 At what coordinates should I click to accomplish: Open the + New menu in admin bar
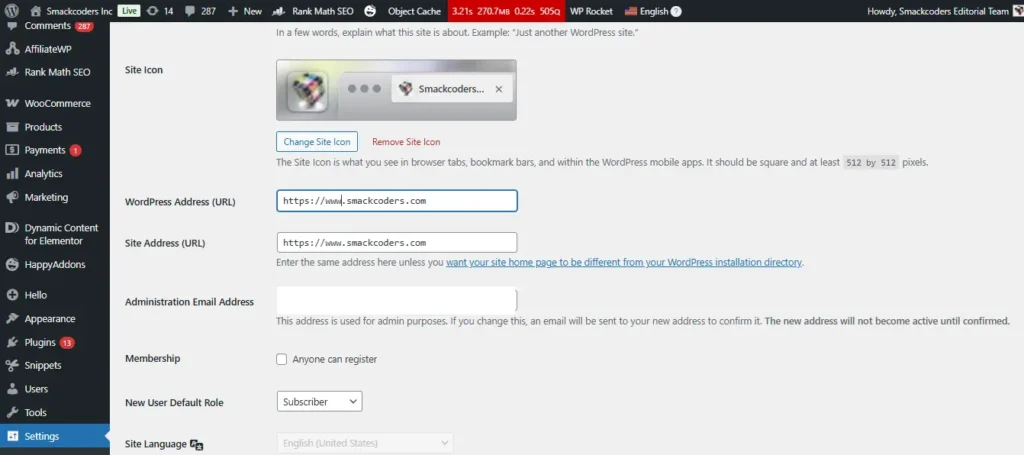click(245, 11)
